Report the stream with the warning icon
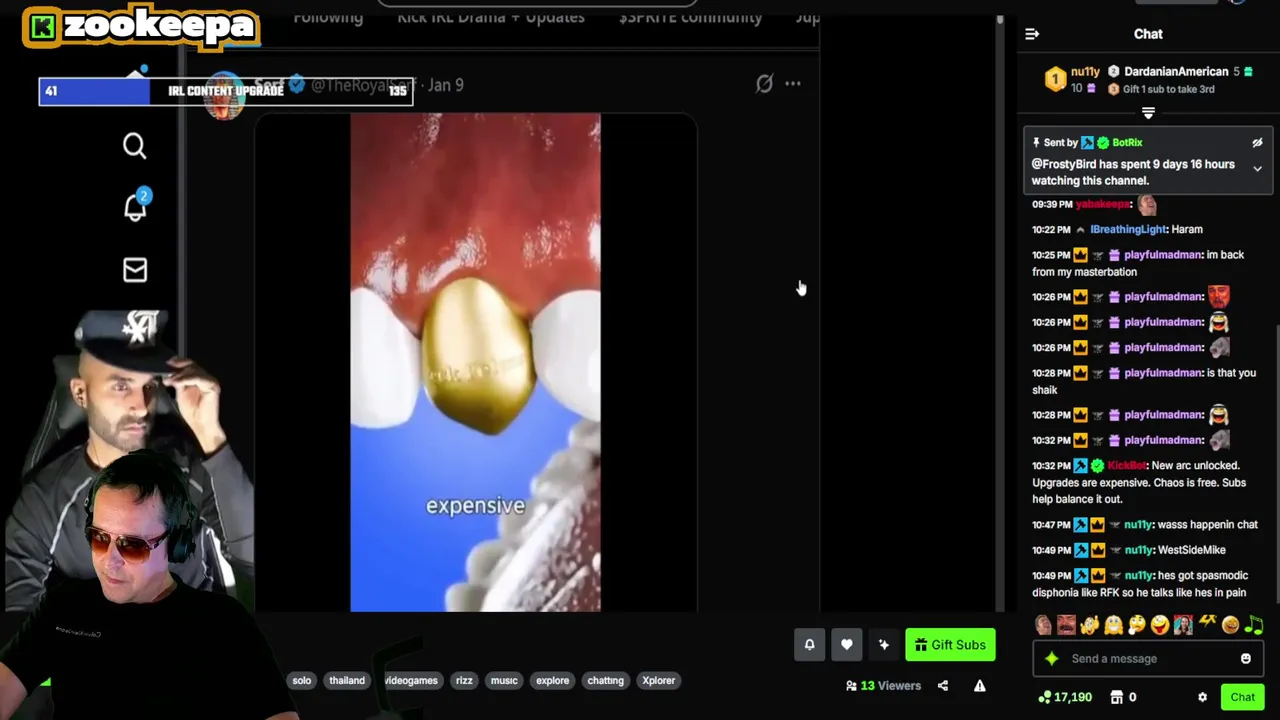Viewport: 1280px width, 720px height. [x=979, y=686]
